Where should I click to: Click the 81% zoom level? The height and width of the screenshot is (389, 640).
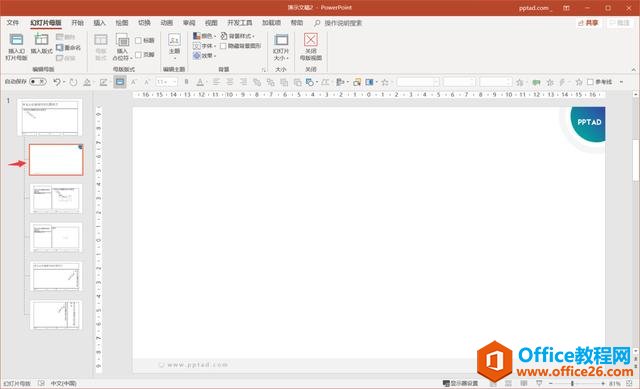pos(614,383)
